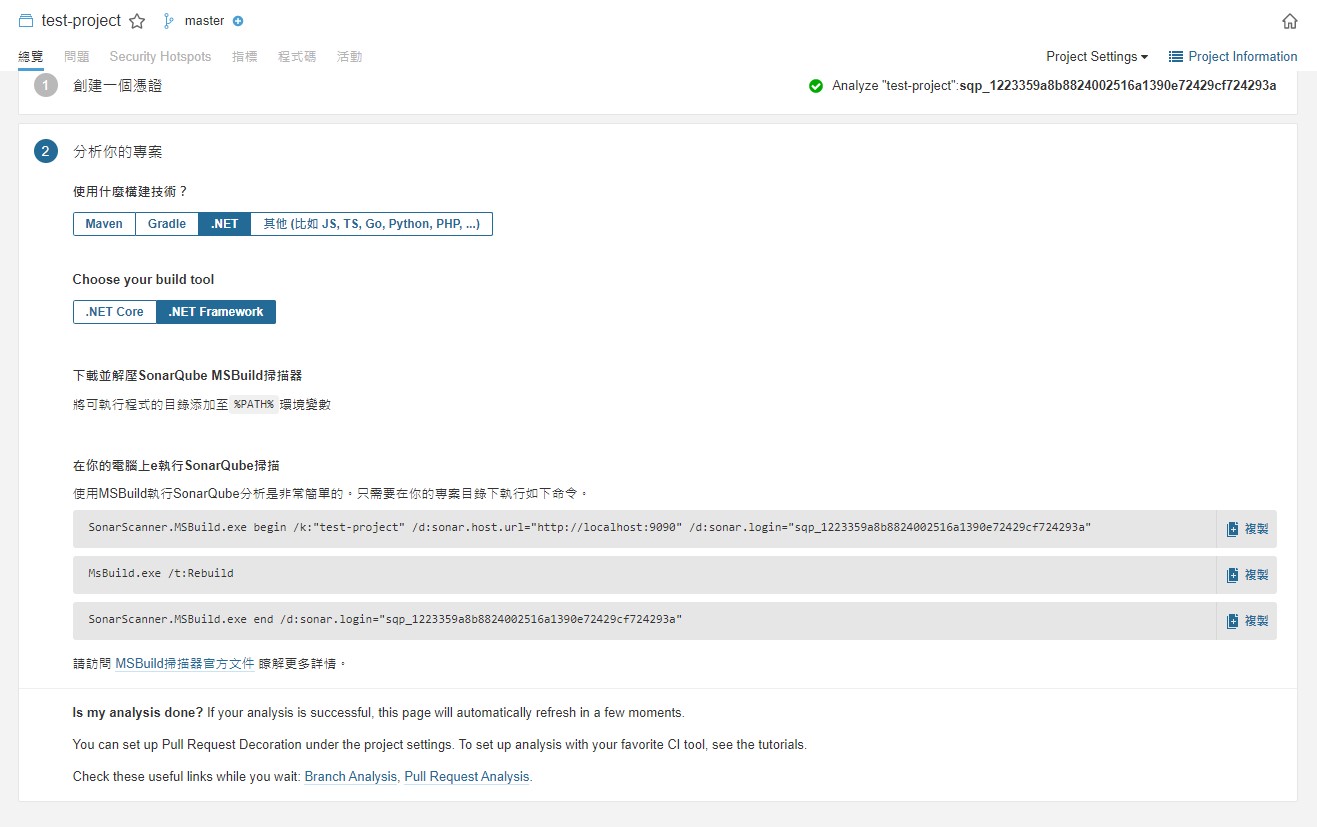Screen dimensions: 1317x827
Task: Select .NET build technology
Action: (225, 224)
